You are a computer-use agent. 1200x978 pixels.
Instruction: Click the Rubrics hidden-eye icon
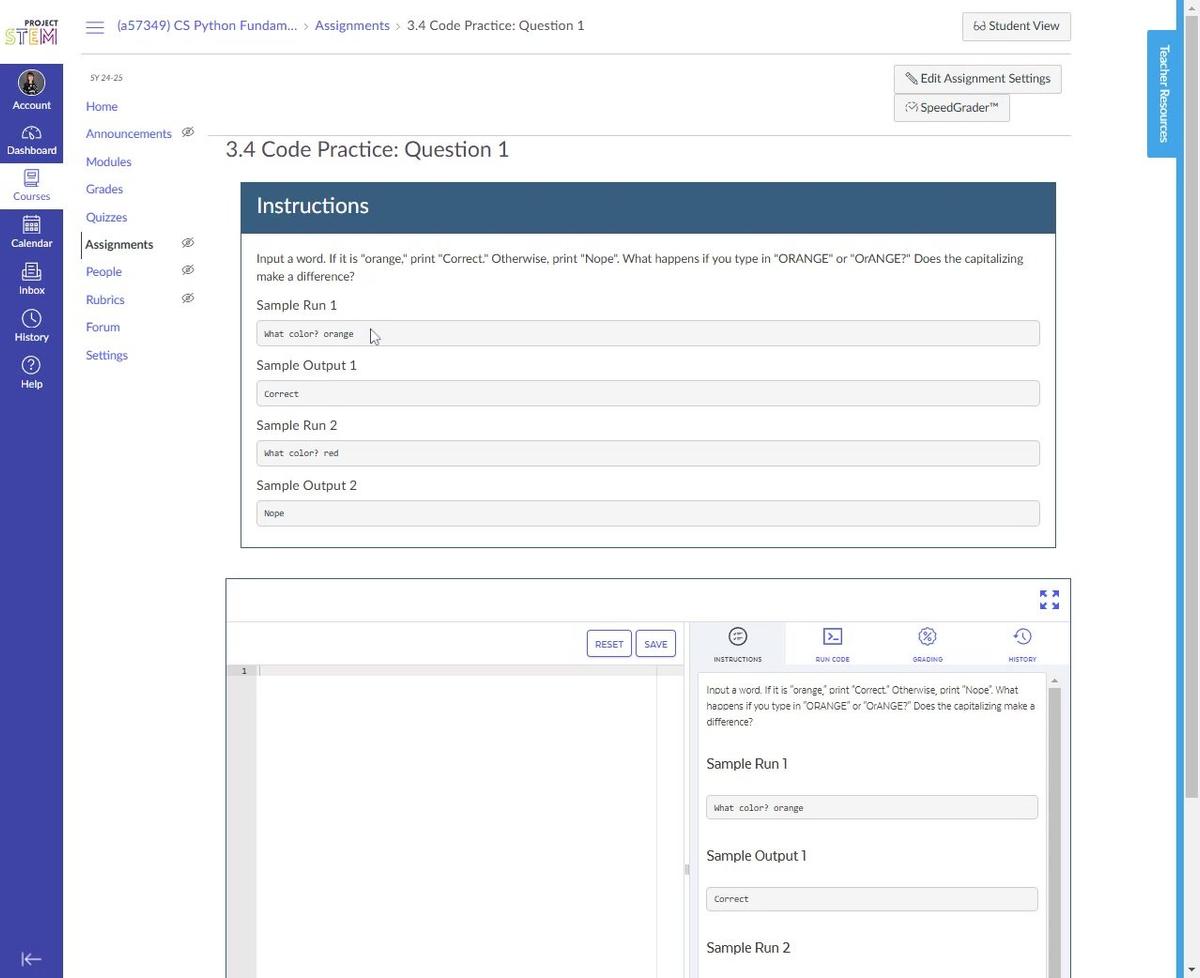tap(187, 298)
